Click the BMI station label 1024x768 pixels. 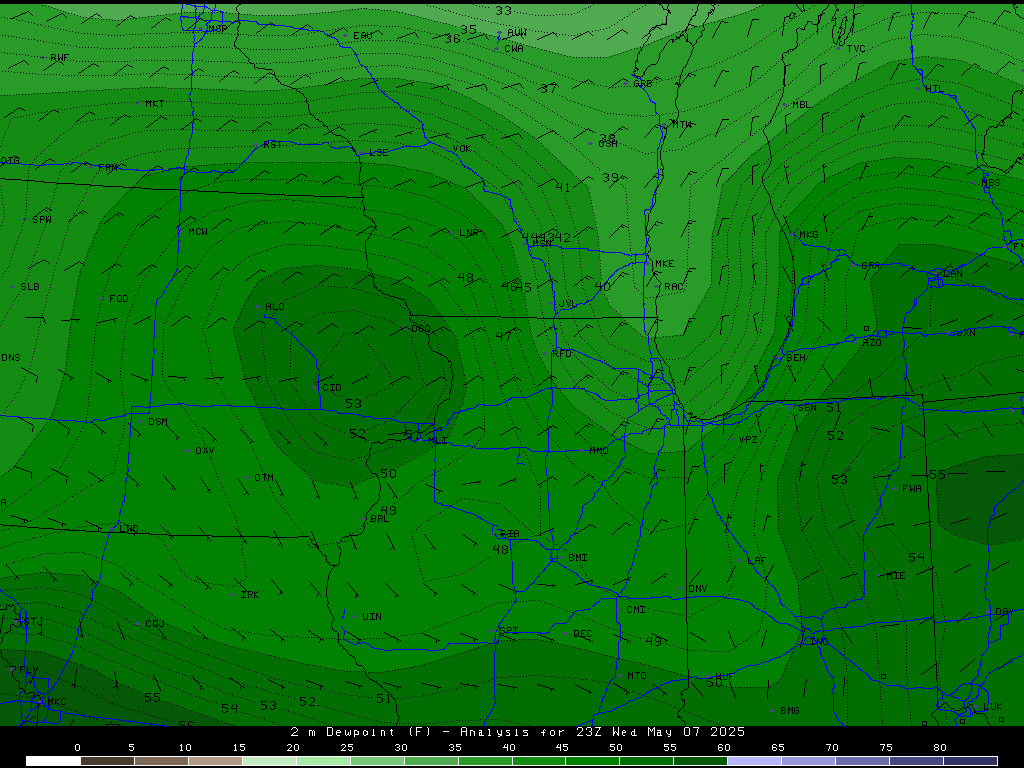pos(578,557)
